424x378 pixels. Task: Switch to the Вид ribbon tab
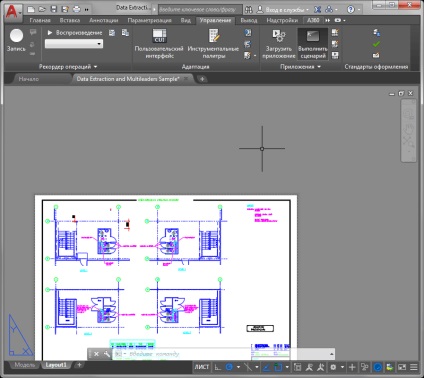[185, 20]
